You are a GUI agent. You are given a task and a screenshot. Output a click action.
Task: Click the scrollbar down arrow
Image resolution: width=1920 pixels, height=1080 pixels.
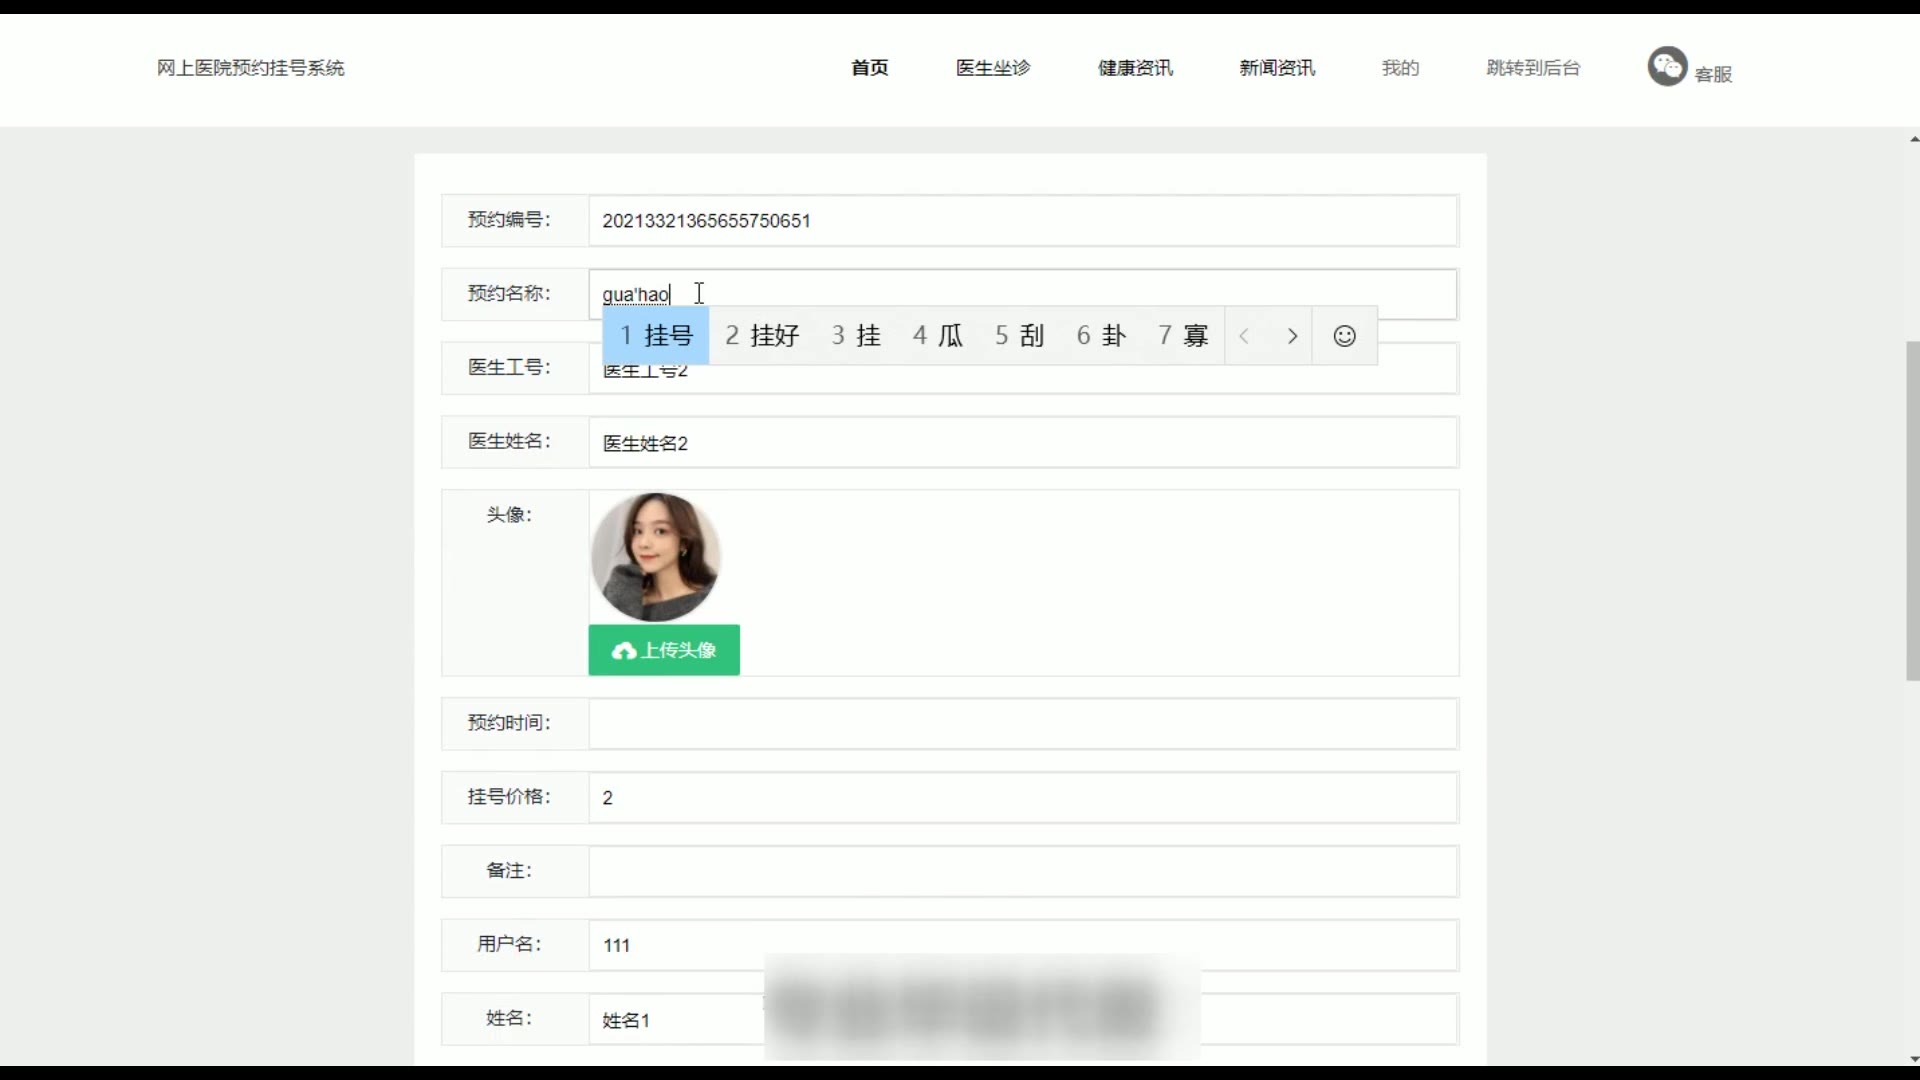click(1913, 1059)
